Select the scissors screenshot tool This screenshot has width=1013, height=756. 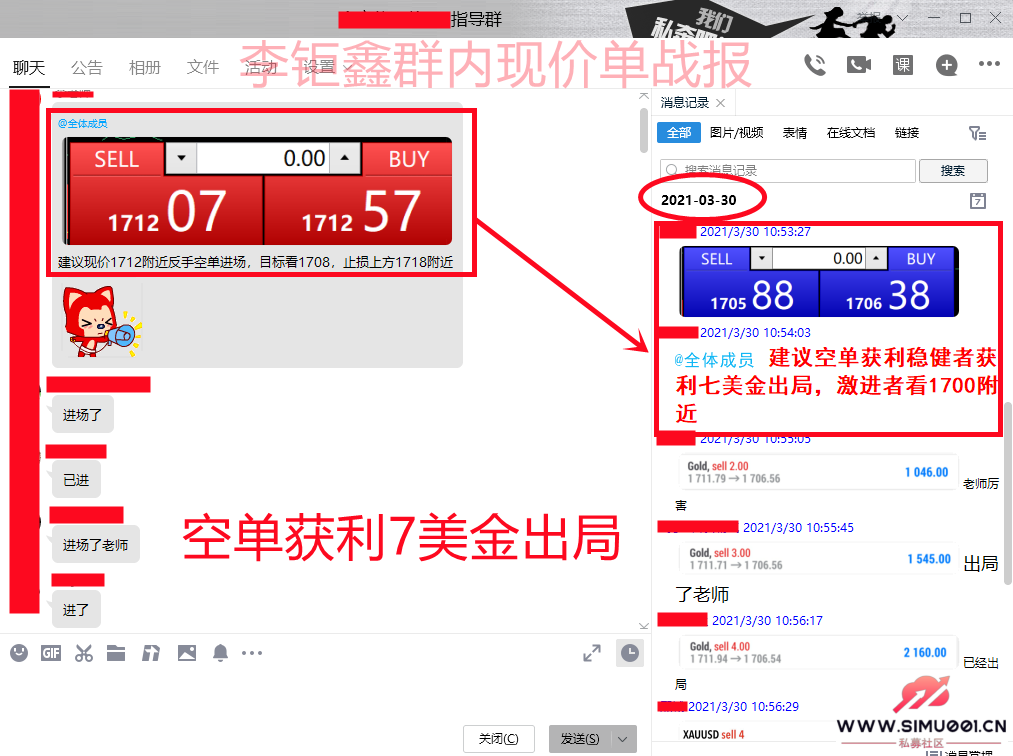click(x=84, y=653)
